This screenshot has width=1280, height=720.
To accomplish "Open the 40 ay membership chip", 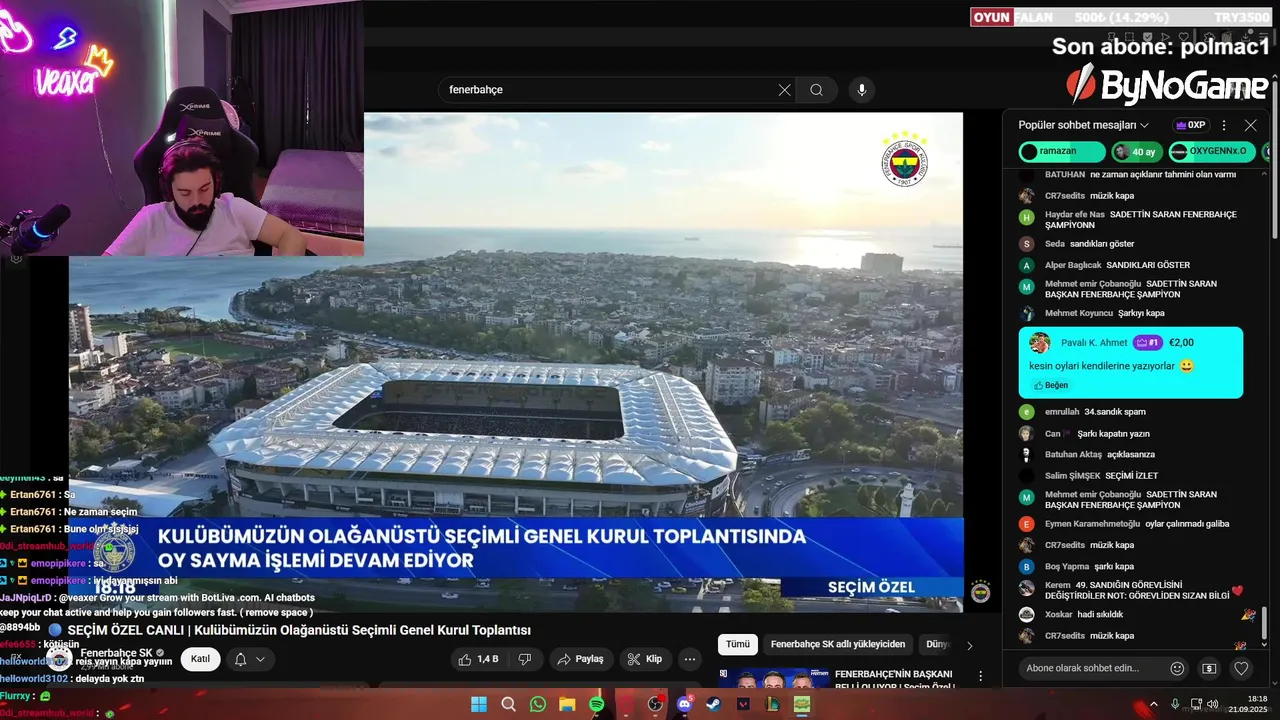I will [1137, 152].
